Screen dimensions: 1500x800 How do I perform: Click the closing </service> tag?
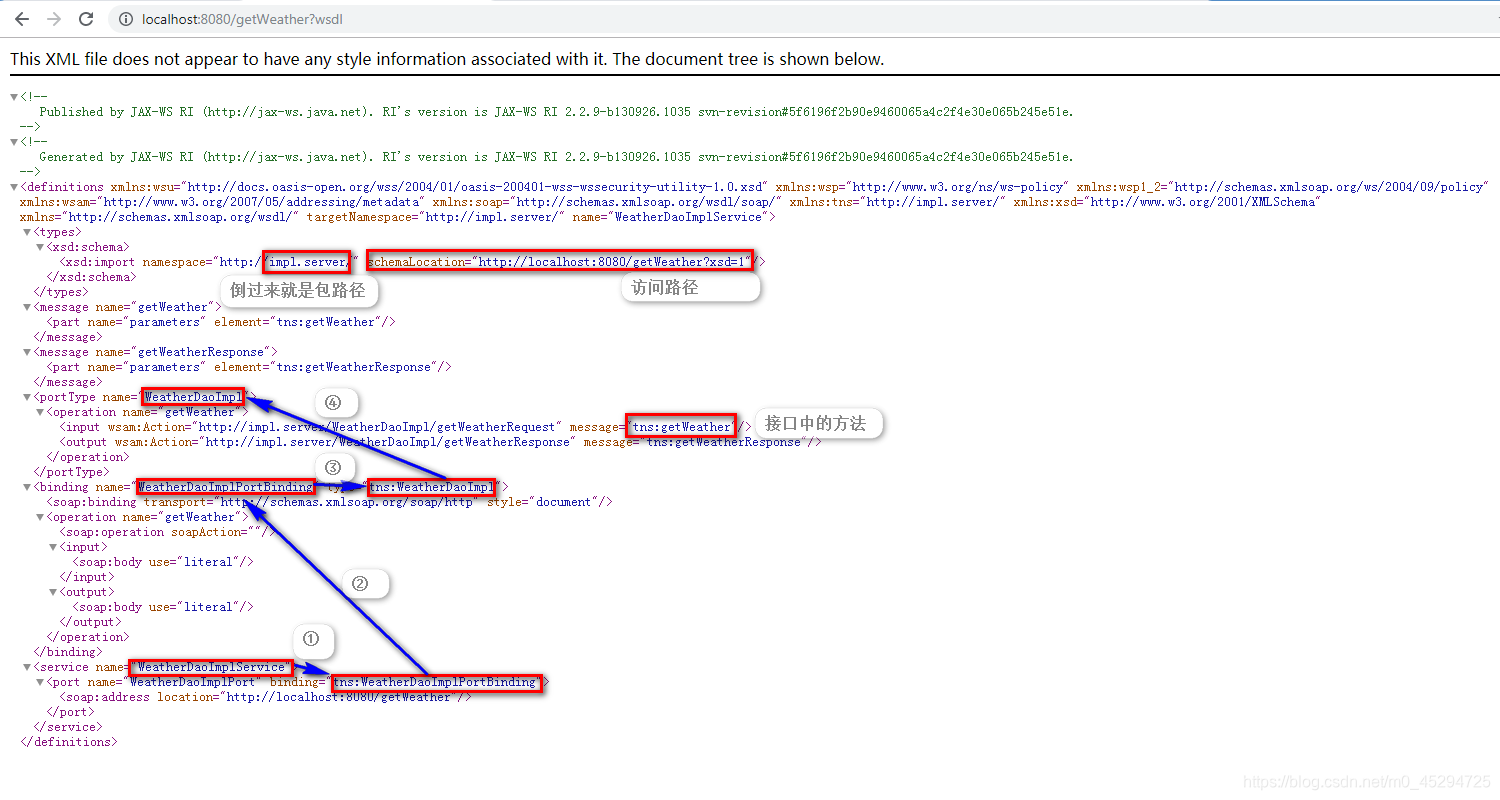click(68, 727)
